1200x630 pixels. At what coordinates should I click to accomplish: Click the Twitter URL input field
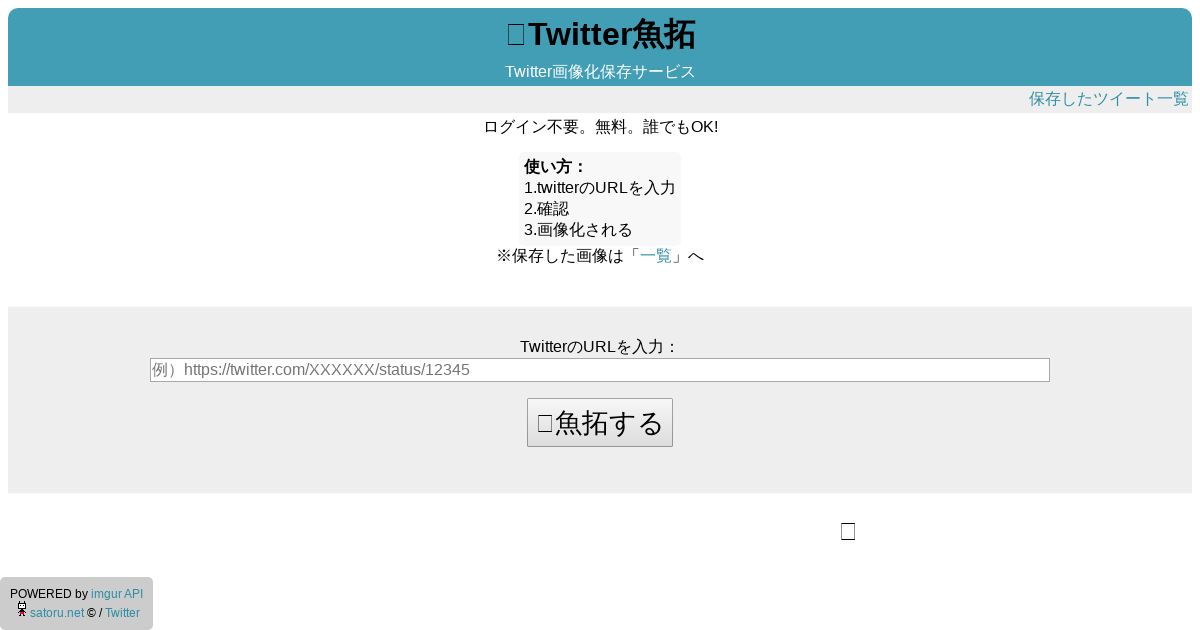[x=600, y=370]
